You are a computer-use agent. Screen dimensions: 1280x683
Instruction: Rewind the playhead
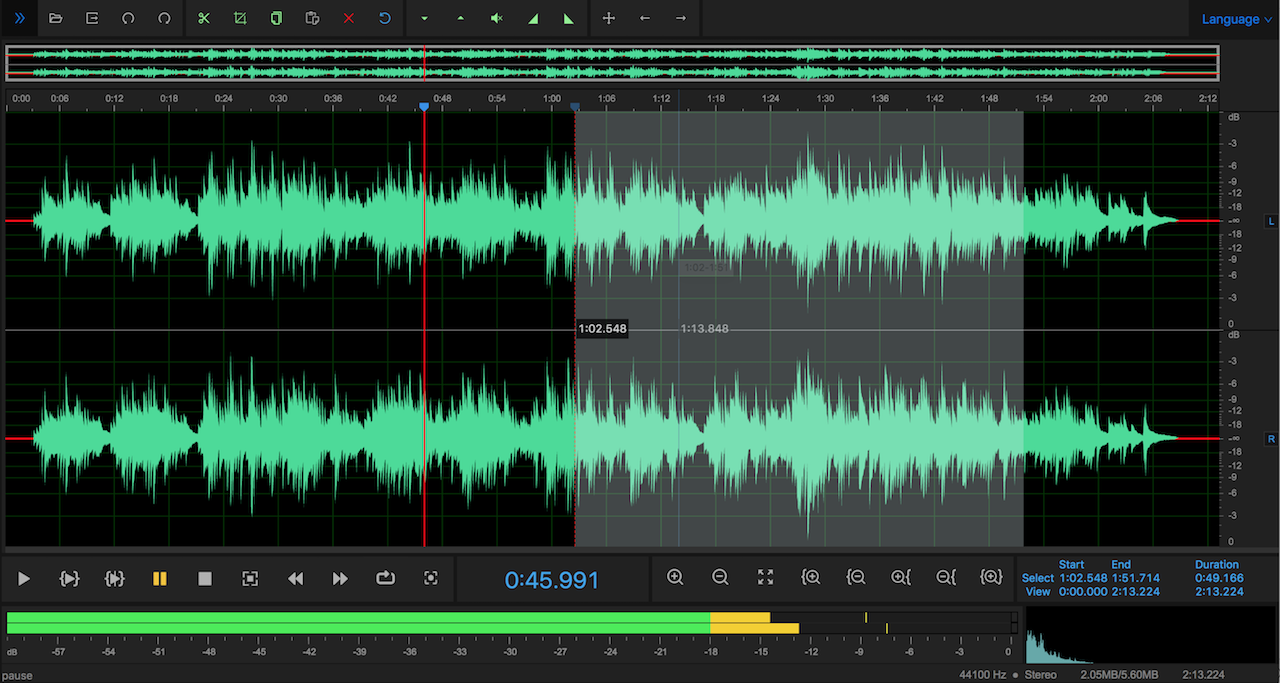[295, 578]
